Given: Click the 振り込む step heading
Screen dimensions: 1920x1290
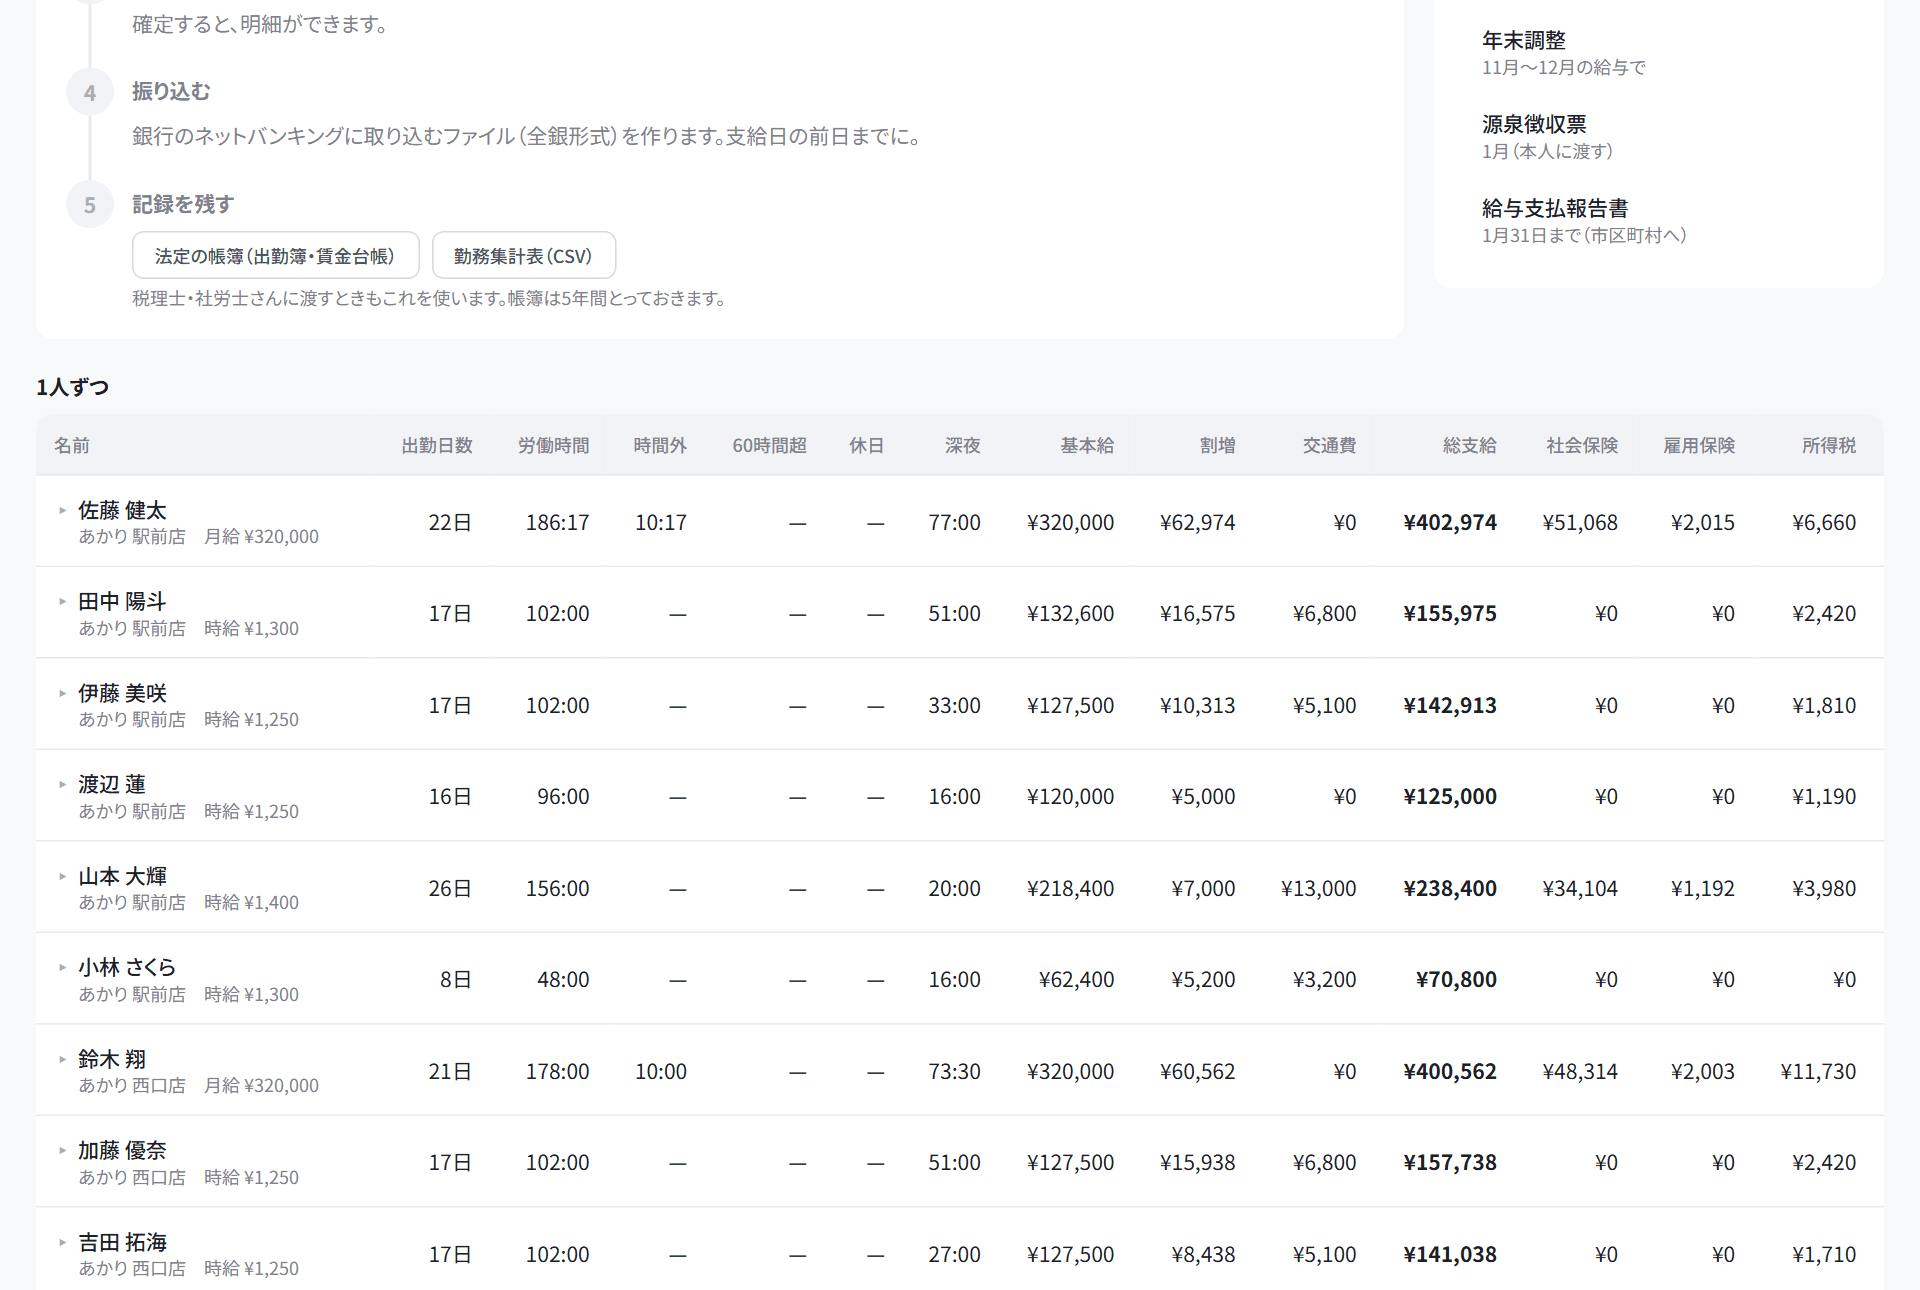Looking at the screenshot, I should 171,91.
